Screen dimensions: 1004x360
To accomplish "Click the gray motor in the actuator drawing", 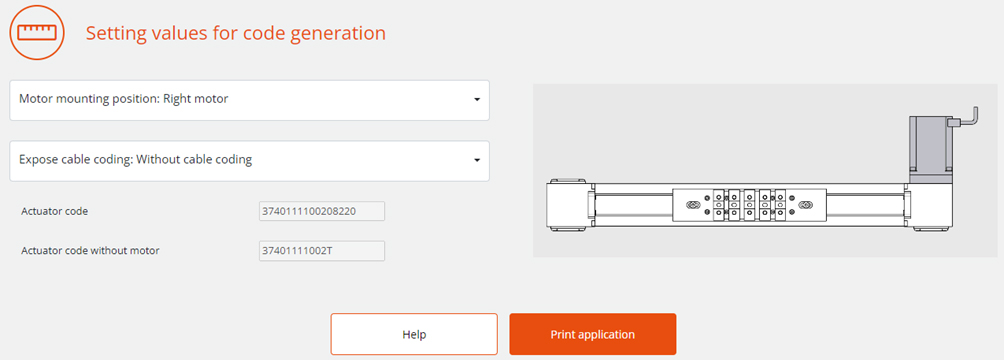I will 929,148.
